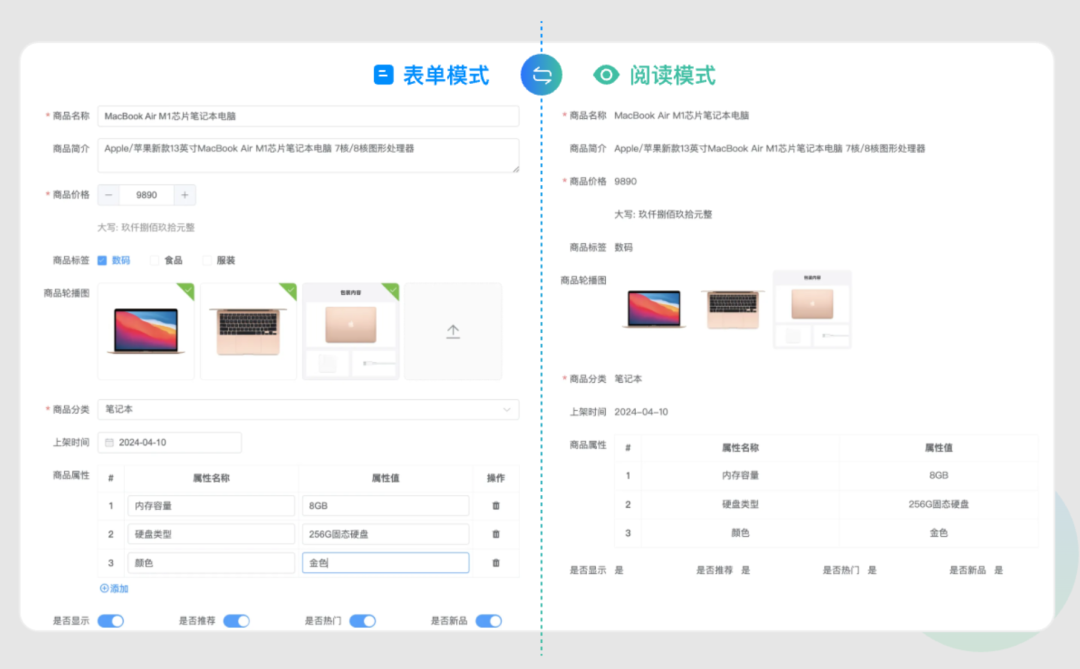Click 操作 column header
1080x669 pixels.
[496, 478]
